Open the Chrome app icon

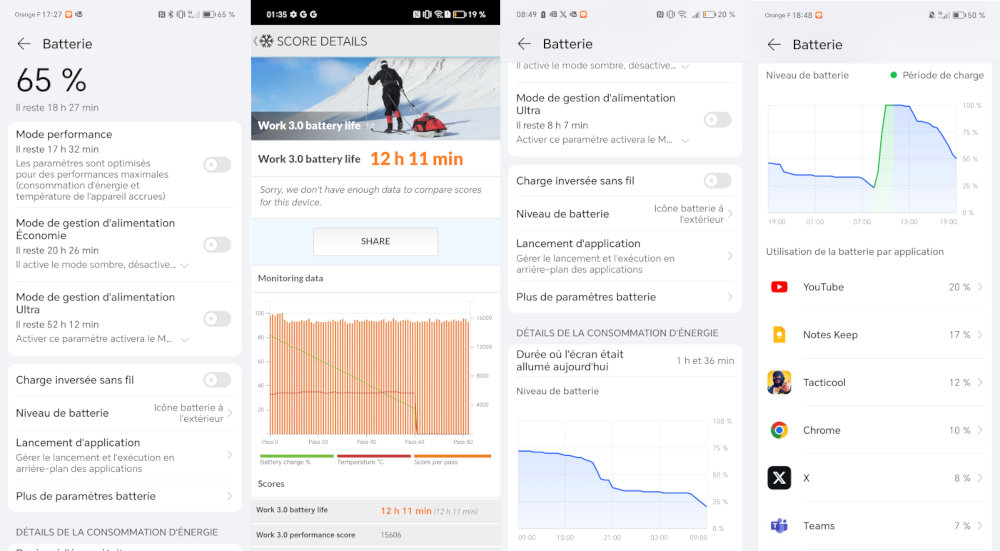coord(779,430)
